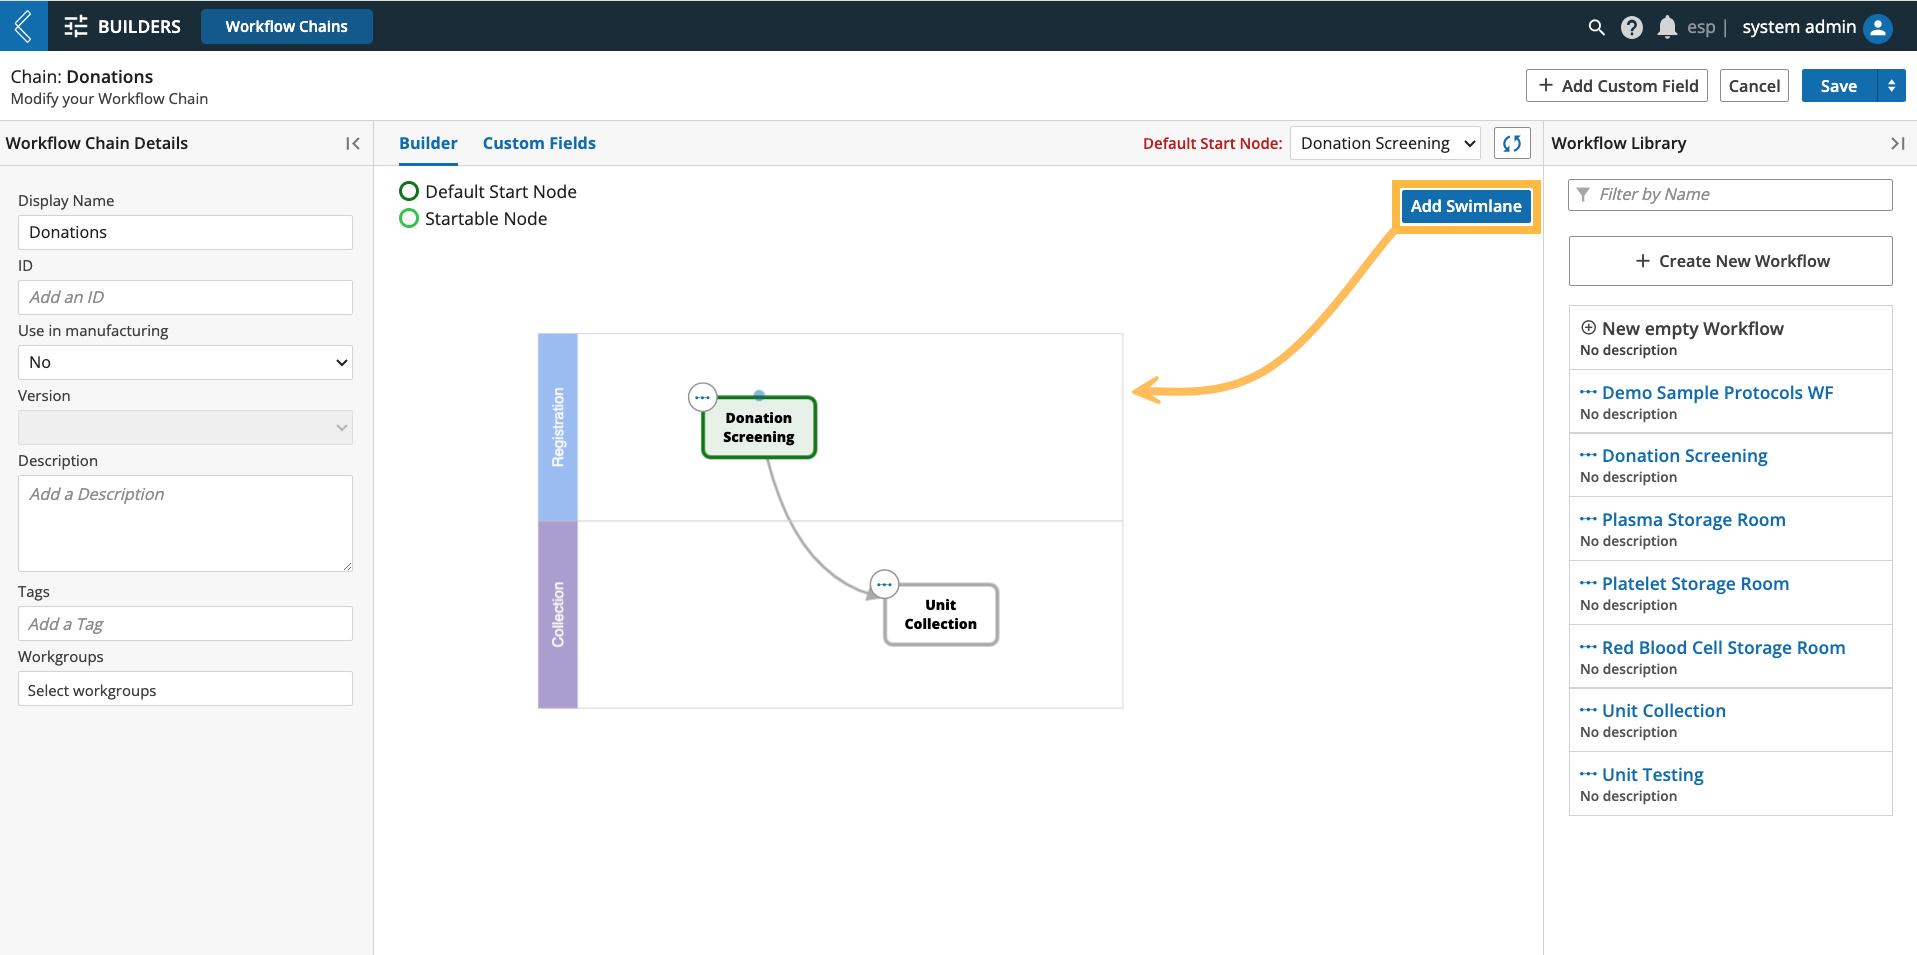Open the system admin user avatar

click(1878, 27)
